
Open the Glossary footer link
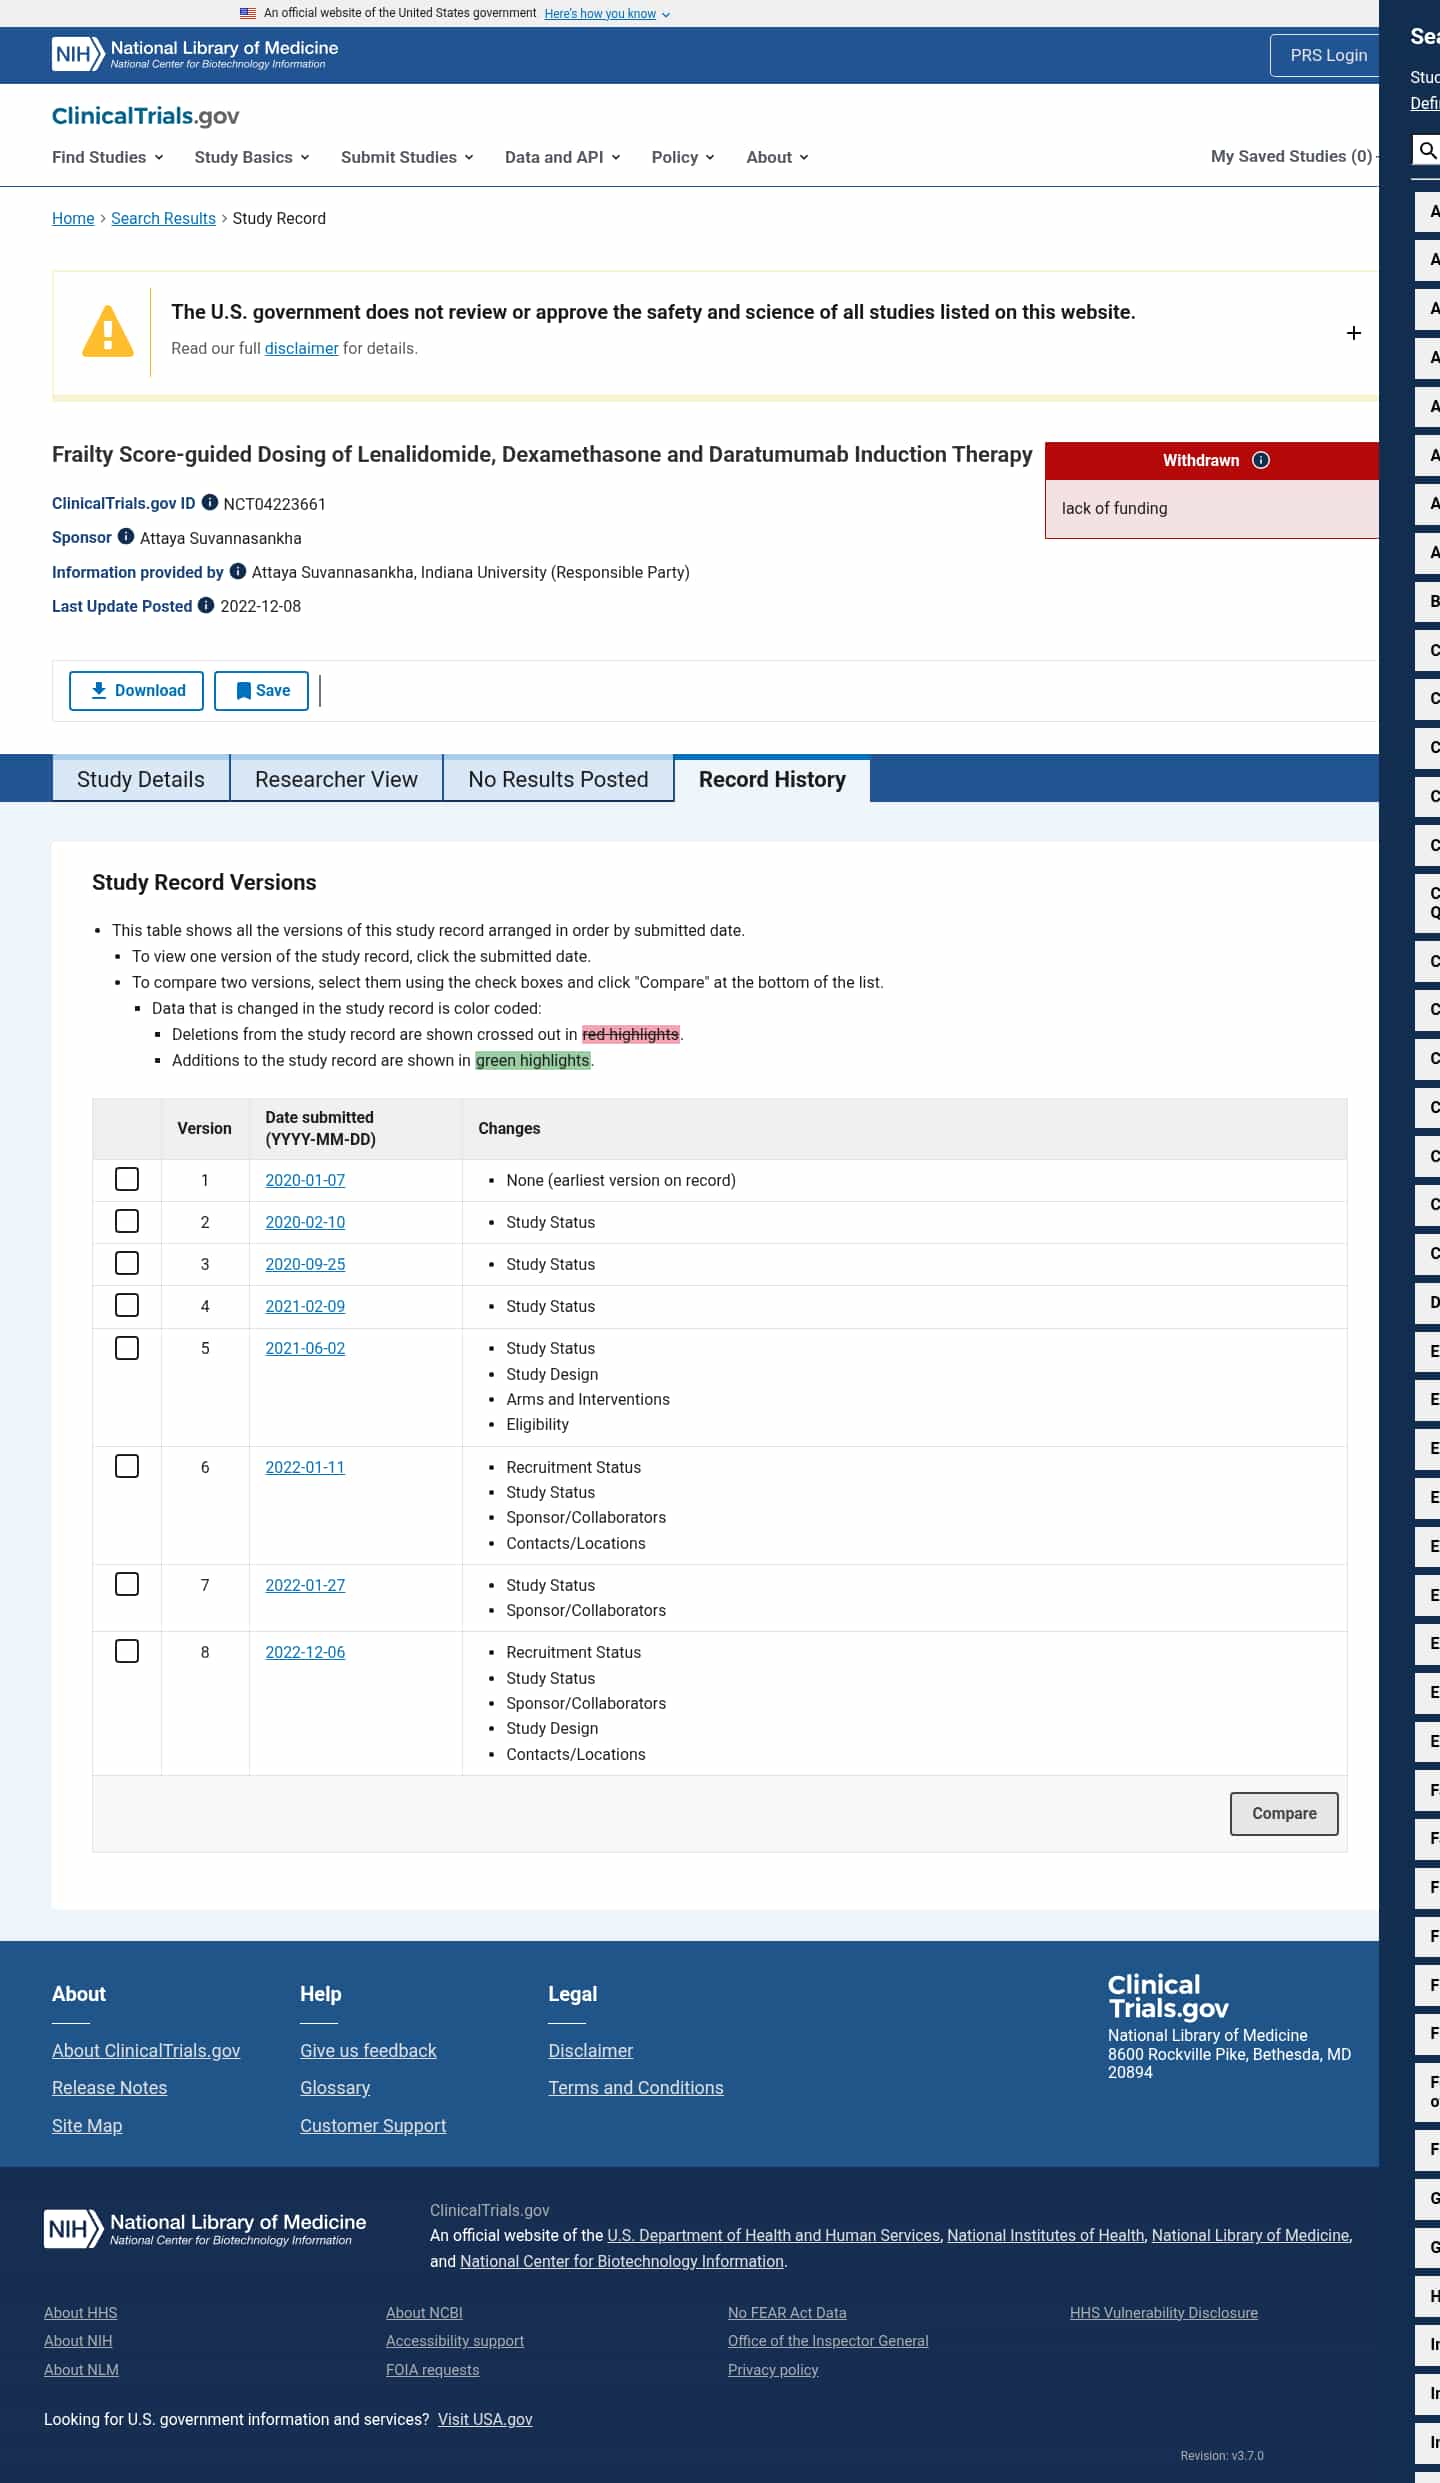click(x=335, y=2087)
